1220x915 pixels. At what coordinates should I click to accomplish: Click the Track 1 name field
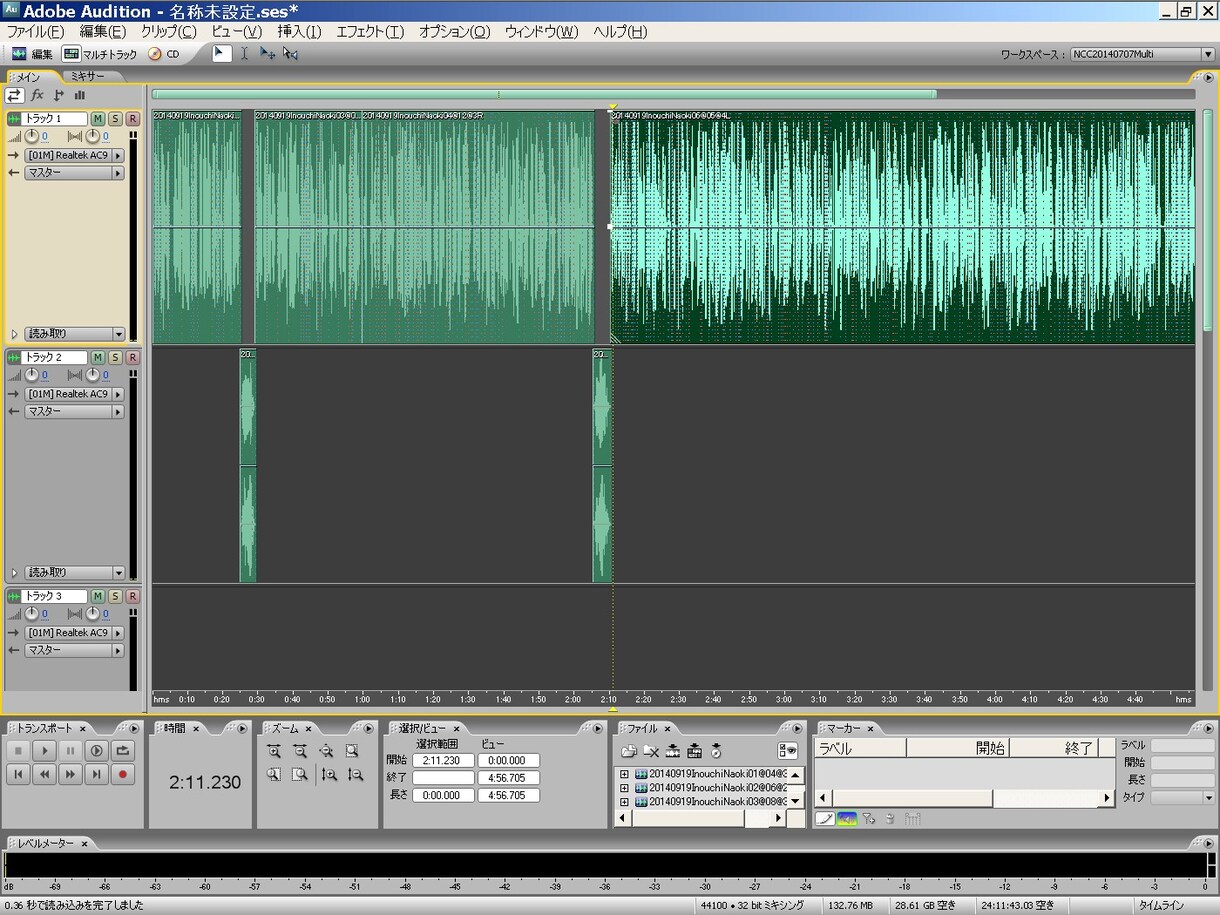coord(56,119)
